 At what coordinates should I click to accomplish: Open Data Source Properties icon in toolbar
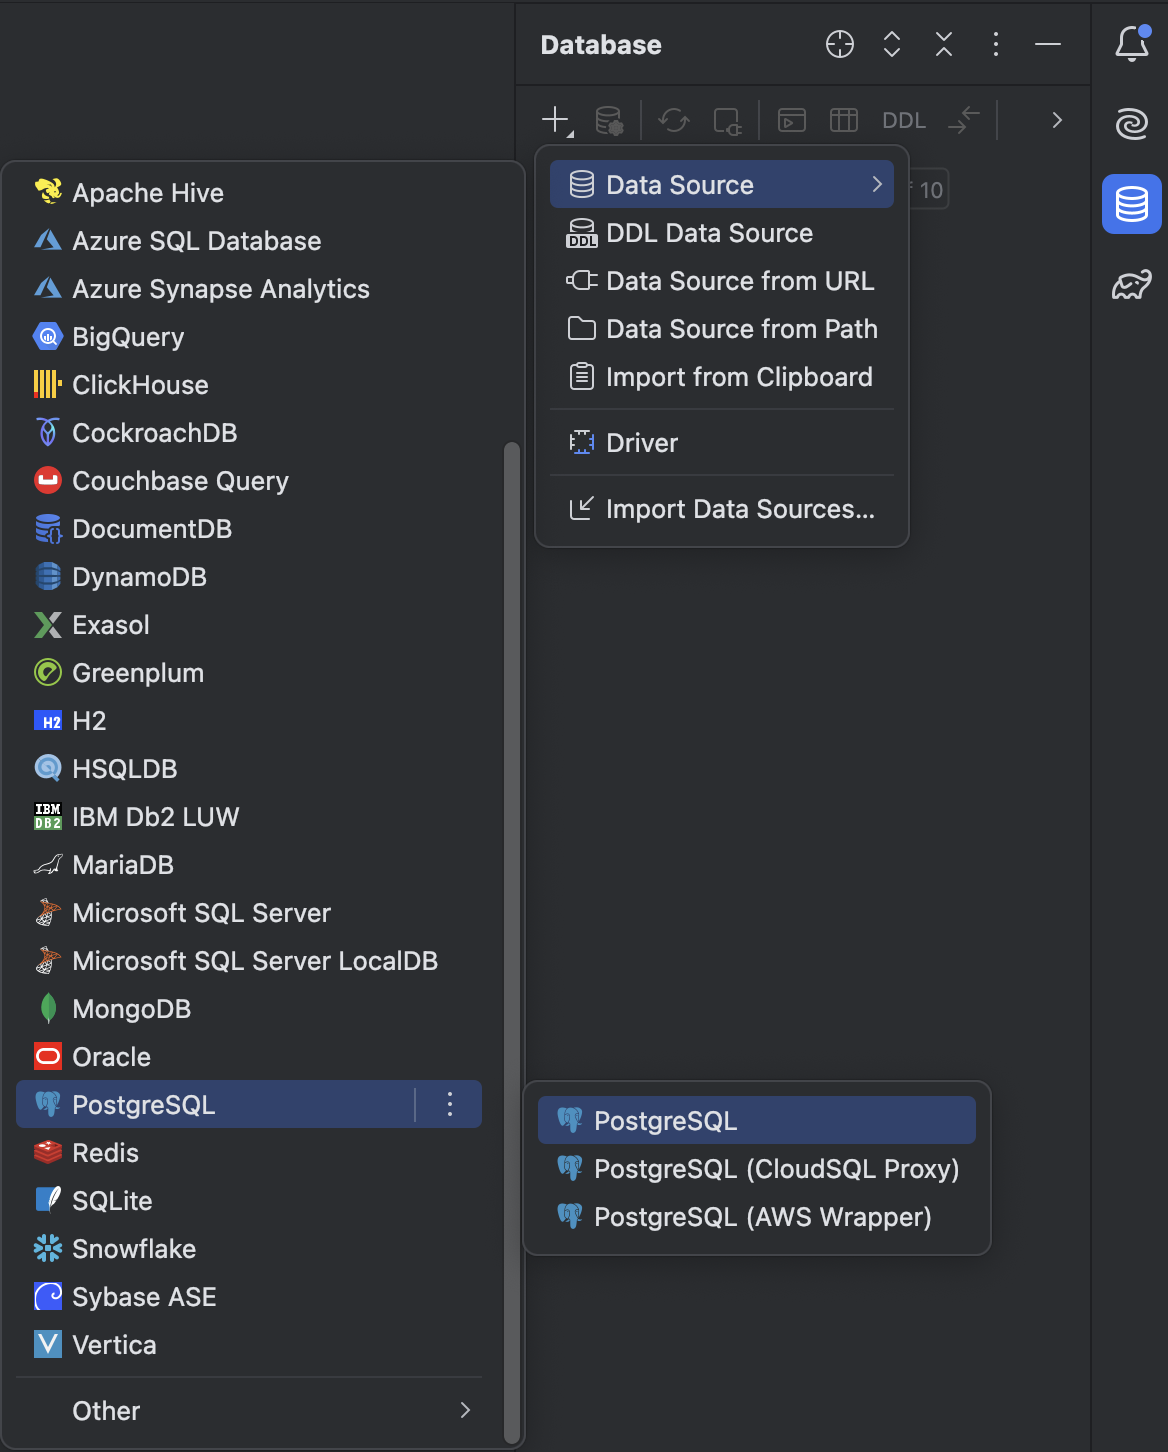609,121
